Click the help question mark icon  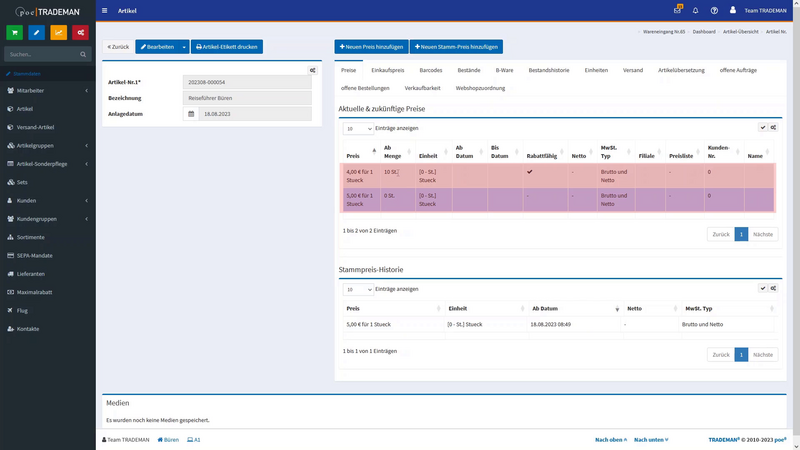click(714, 10)
